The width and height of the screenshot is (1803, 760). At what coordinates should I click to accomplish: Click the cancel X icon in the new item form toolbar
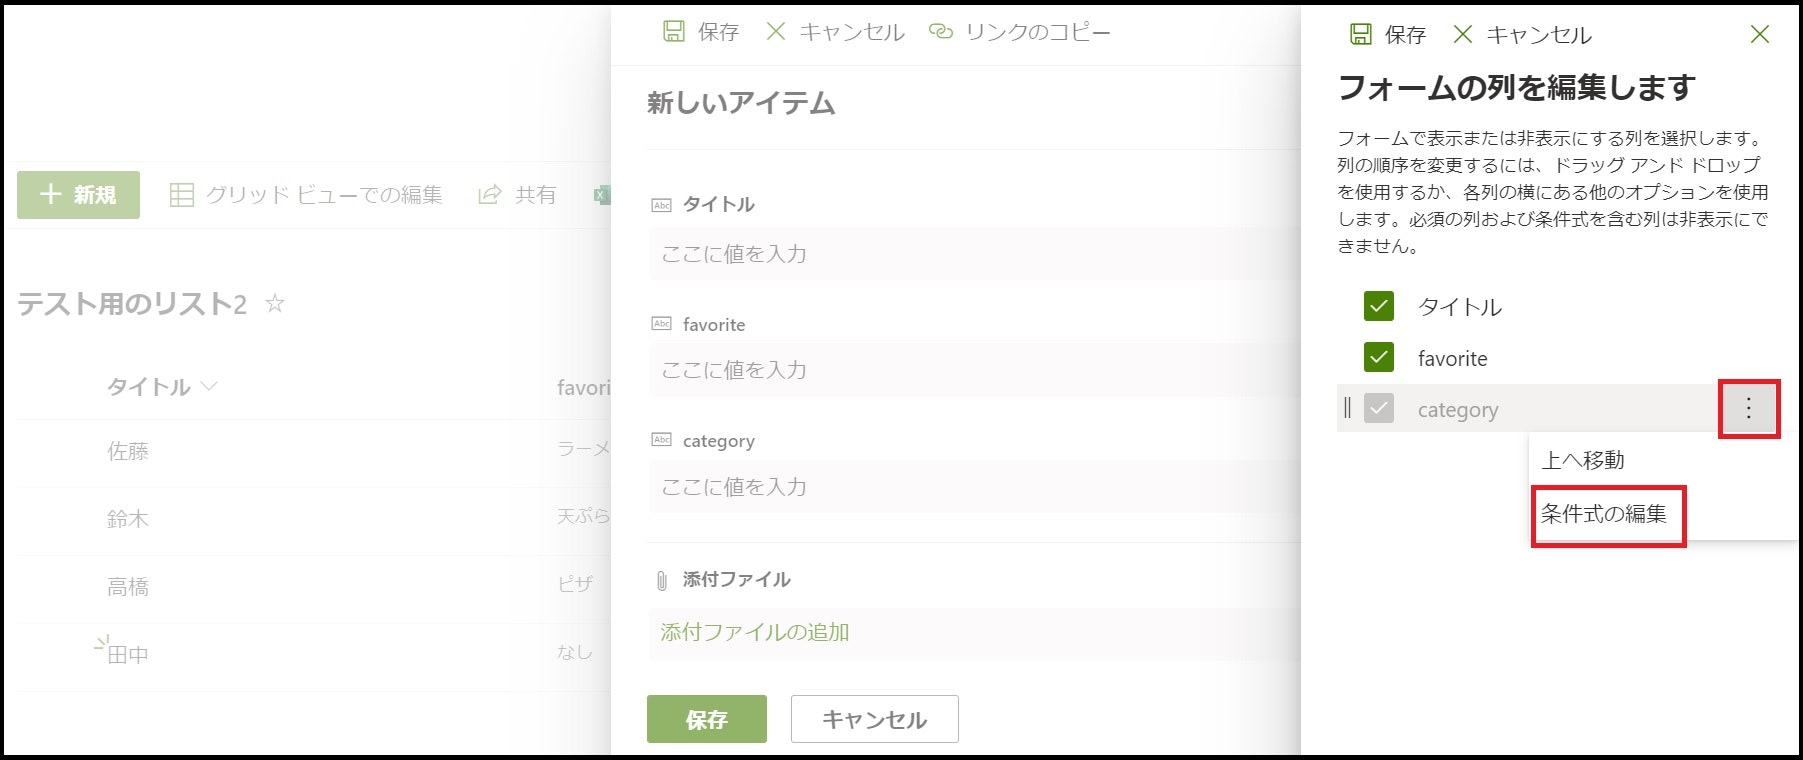[776, 32]
